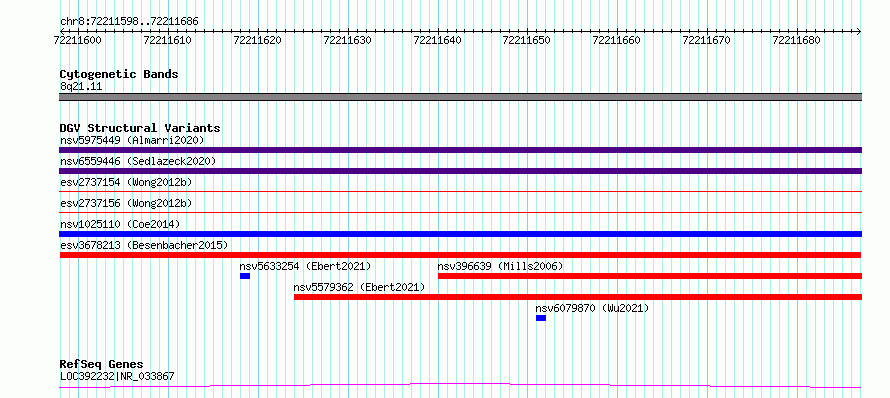
Task: Click ruler position 72211640
Action: pos(438,40)
